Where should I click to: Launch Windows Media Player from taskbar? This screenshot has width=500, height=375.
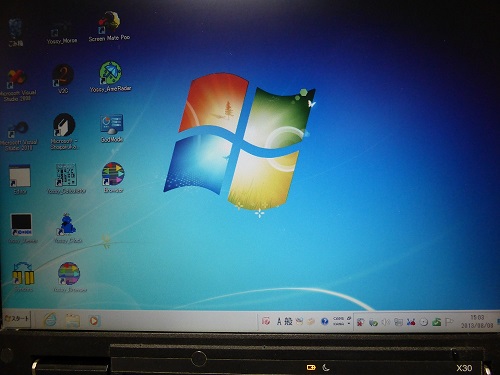[x=94, y=321]
